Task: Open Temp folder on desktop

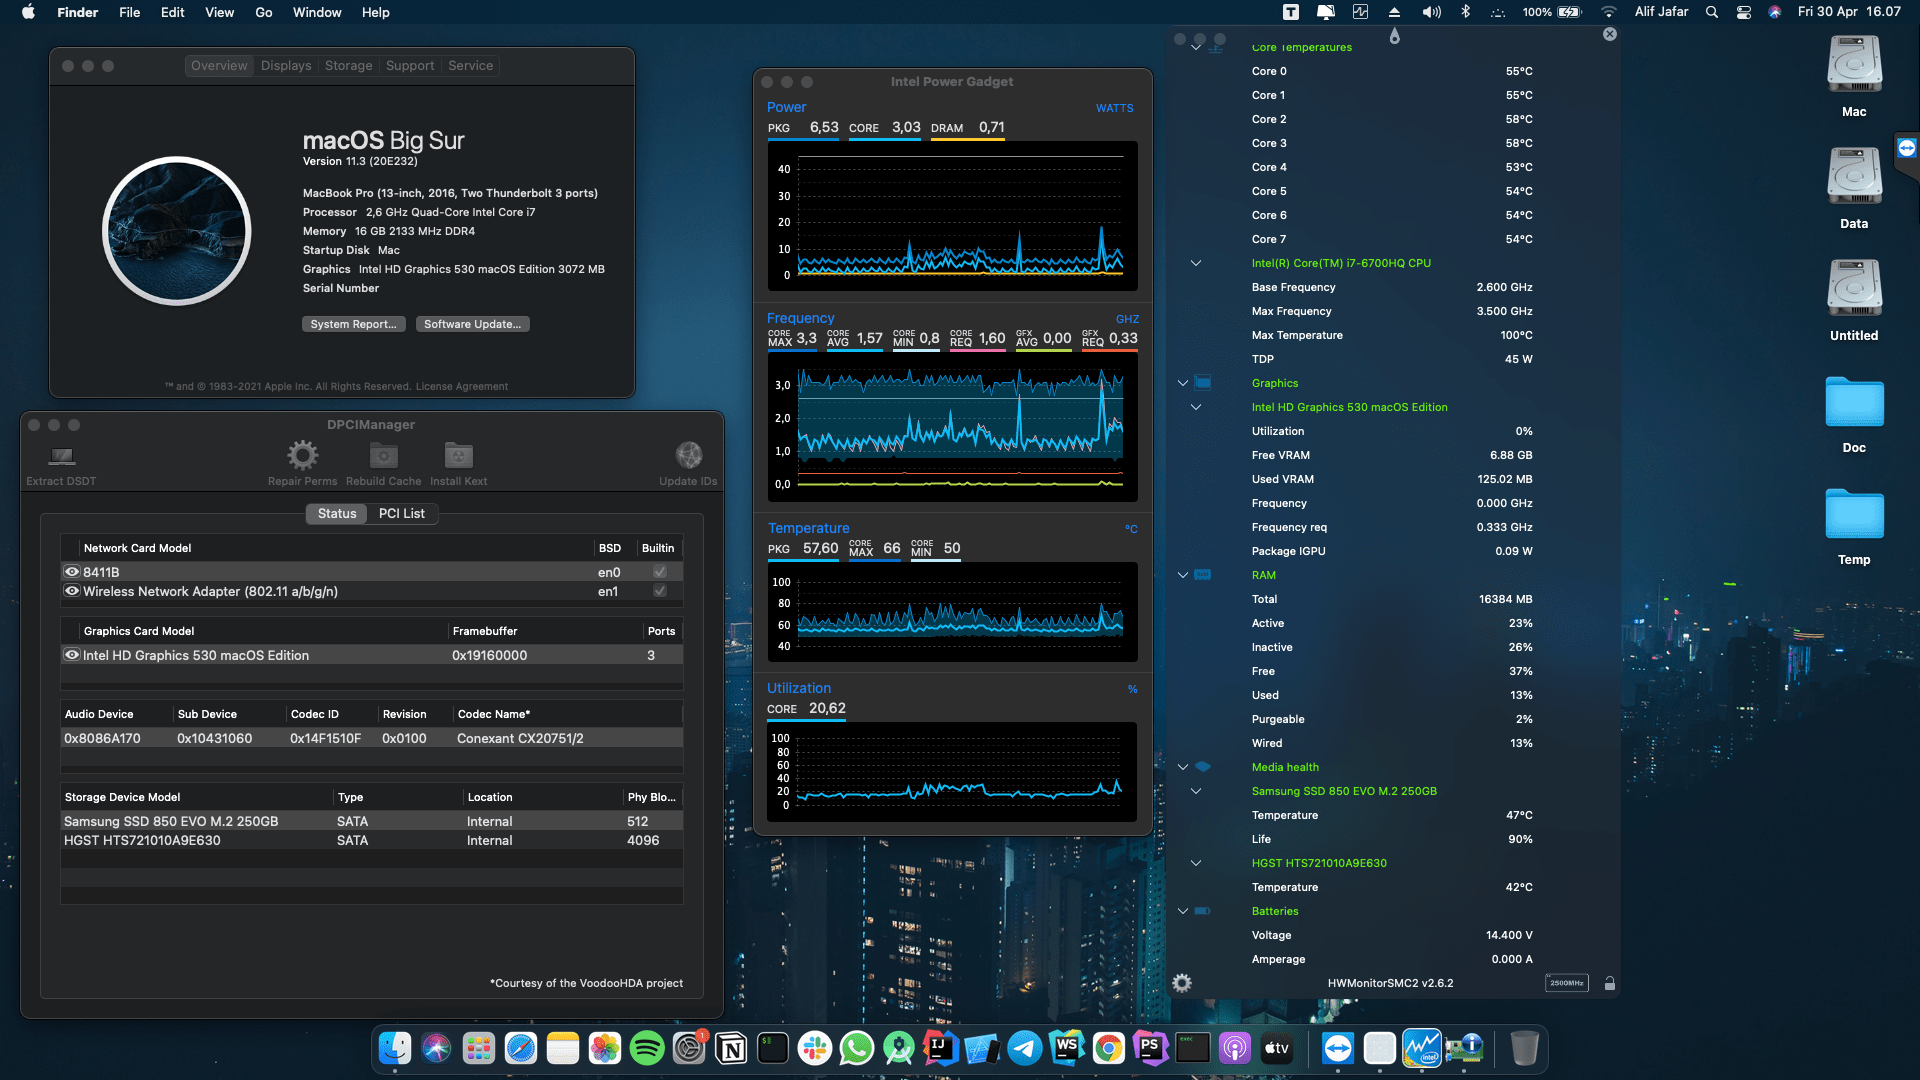Action: pos(1854,514)
